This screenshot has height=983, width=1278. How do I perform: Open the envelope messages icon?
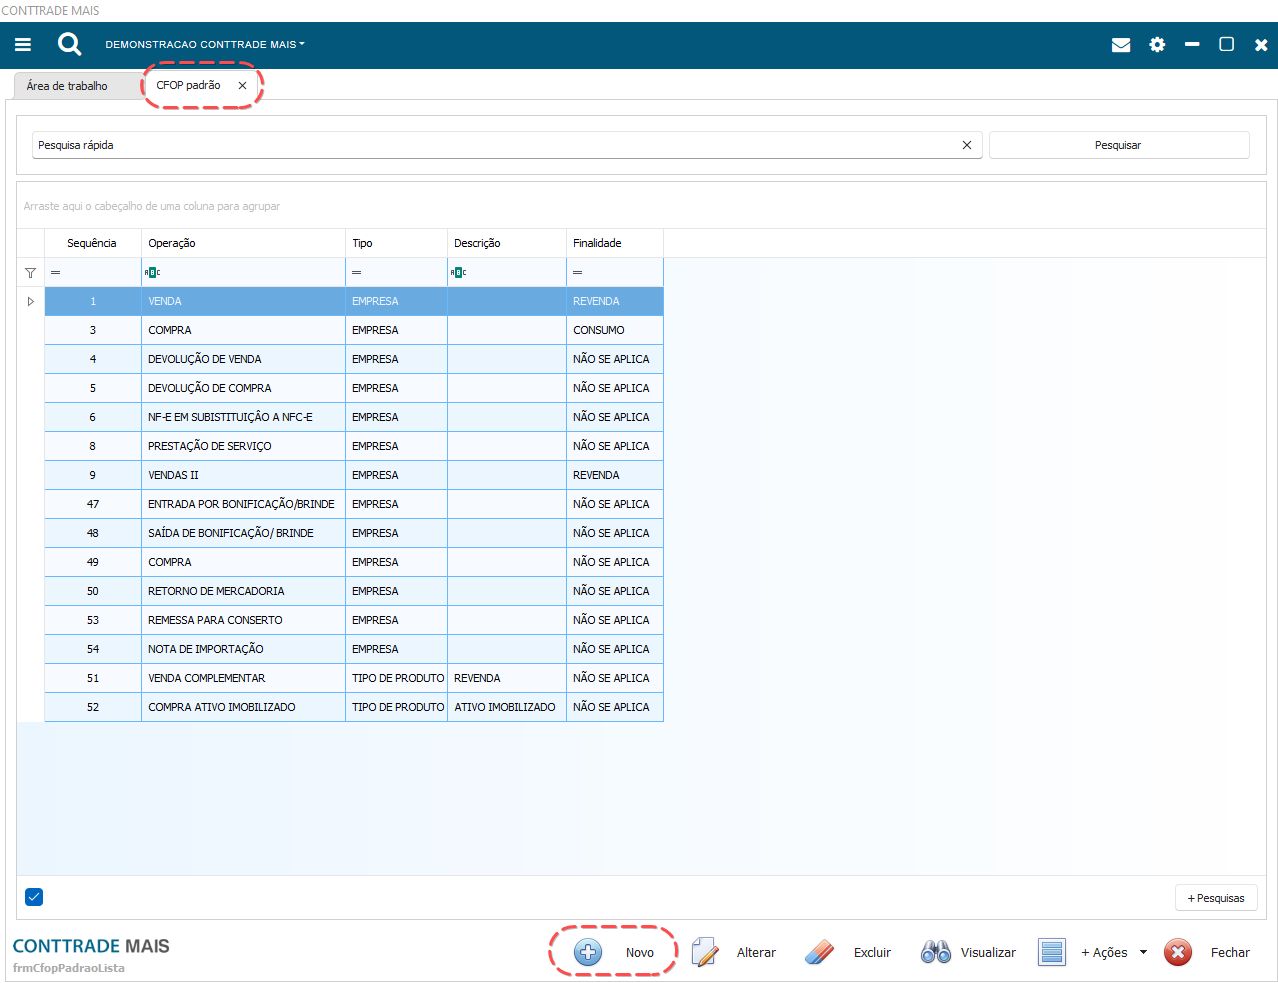(1121, 45)
